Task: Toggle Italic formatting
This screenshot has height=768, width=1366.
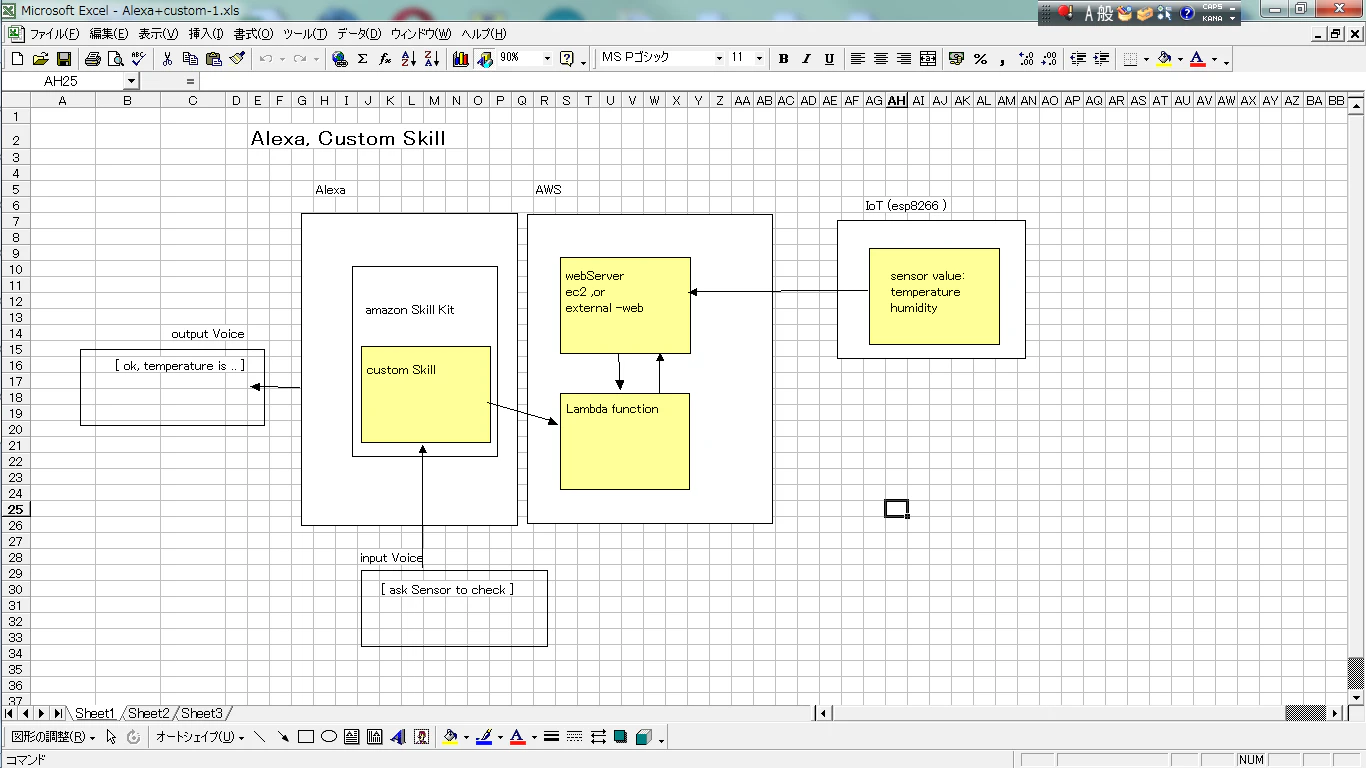Action: (806, 59)
